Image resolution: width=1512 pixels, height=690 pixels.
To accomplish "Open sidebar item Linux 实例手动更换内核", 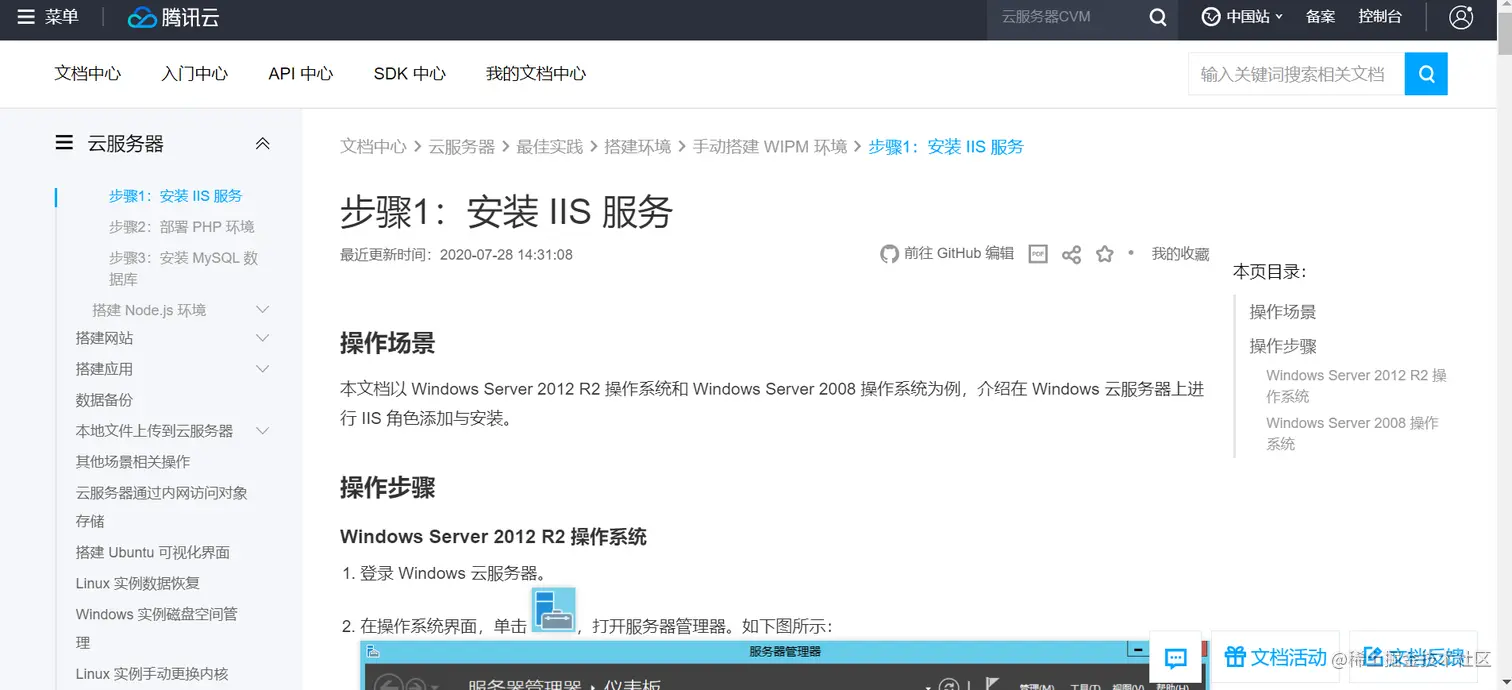I will click(152, 674).
